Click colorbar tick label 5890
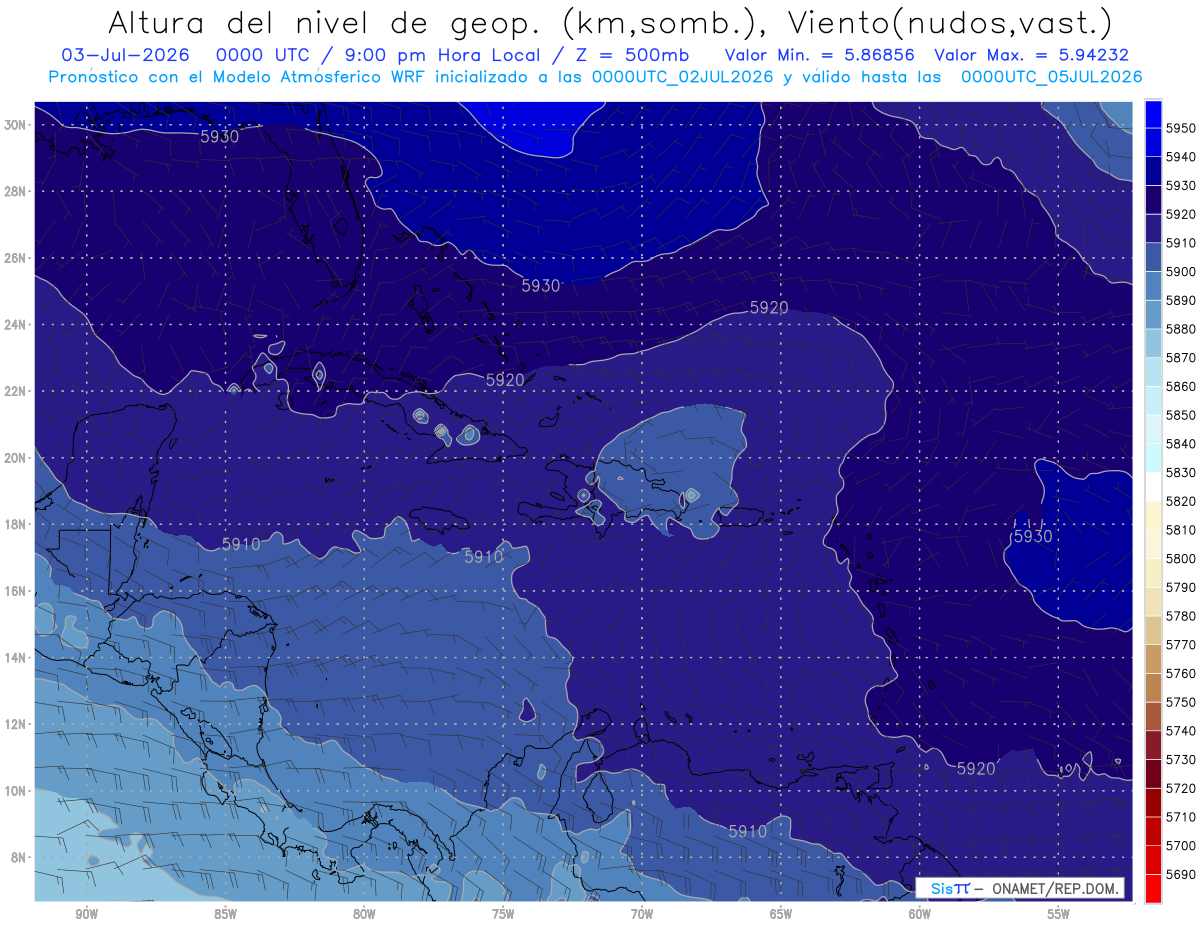Viewport: 1200px width, 927px height. (x=1180, y=300)
